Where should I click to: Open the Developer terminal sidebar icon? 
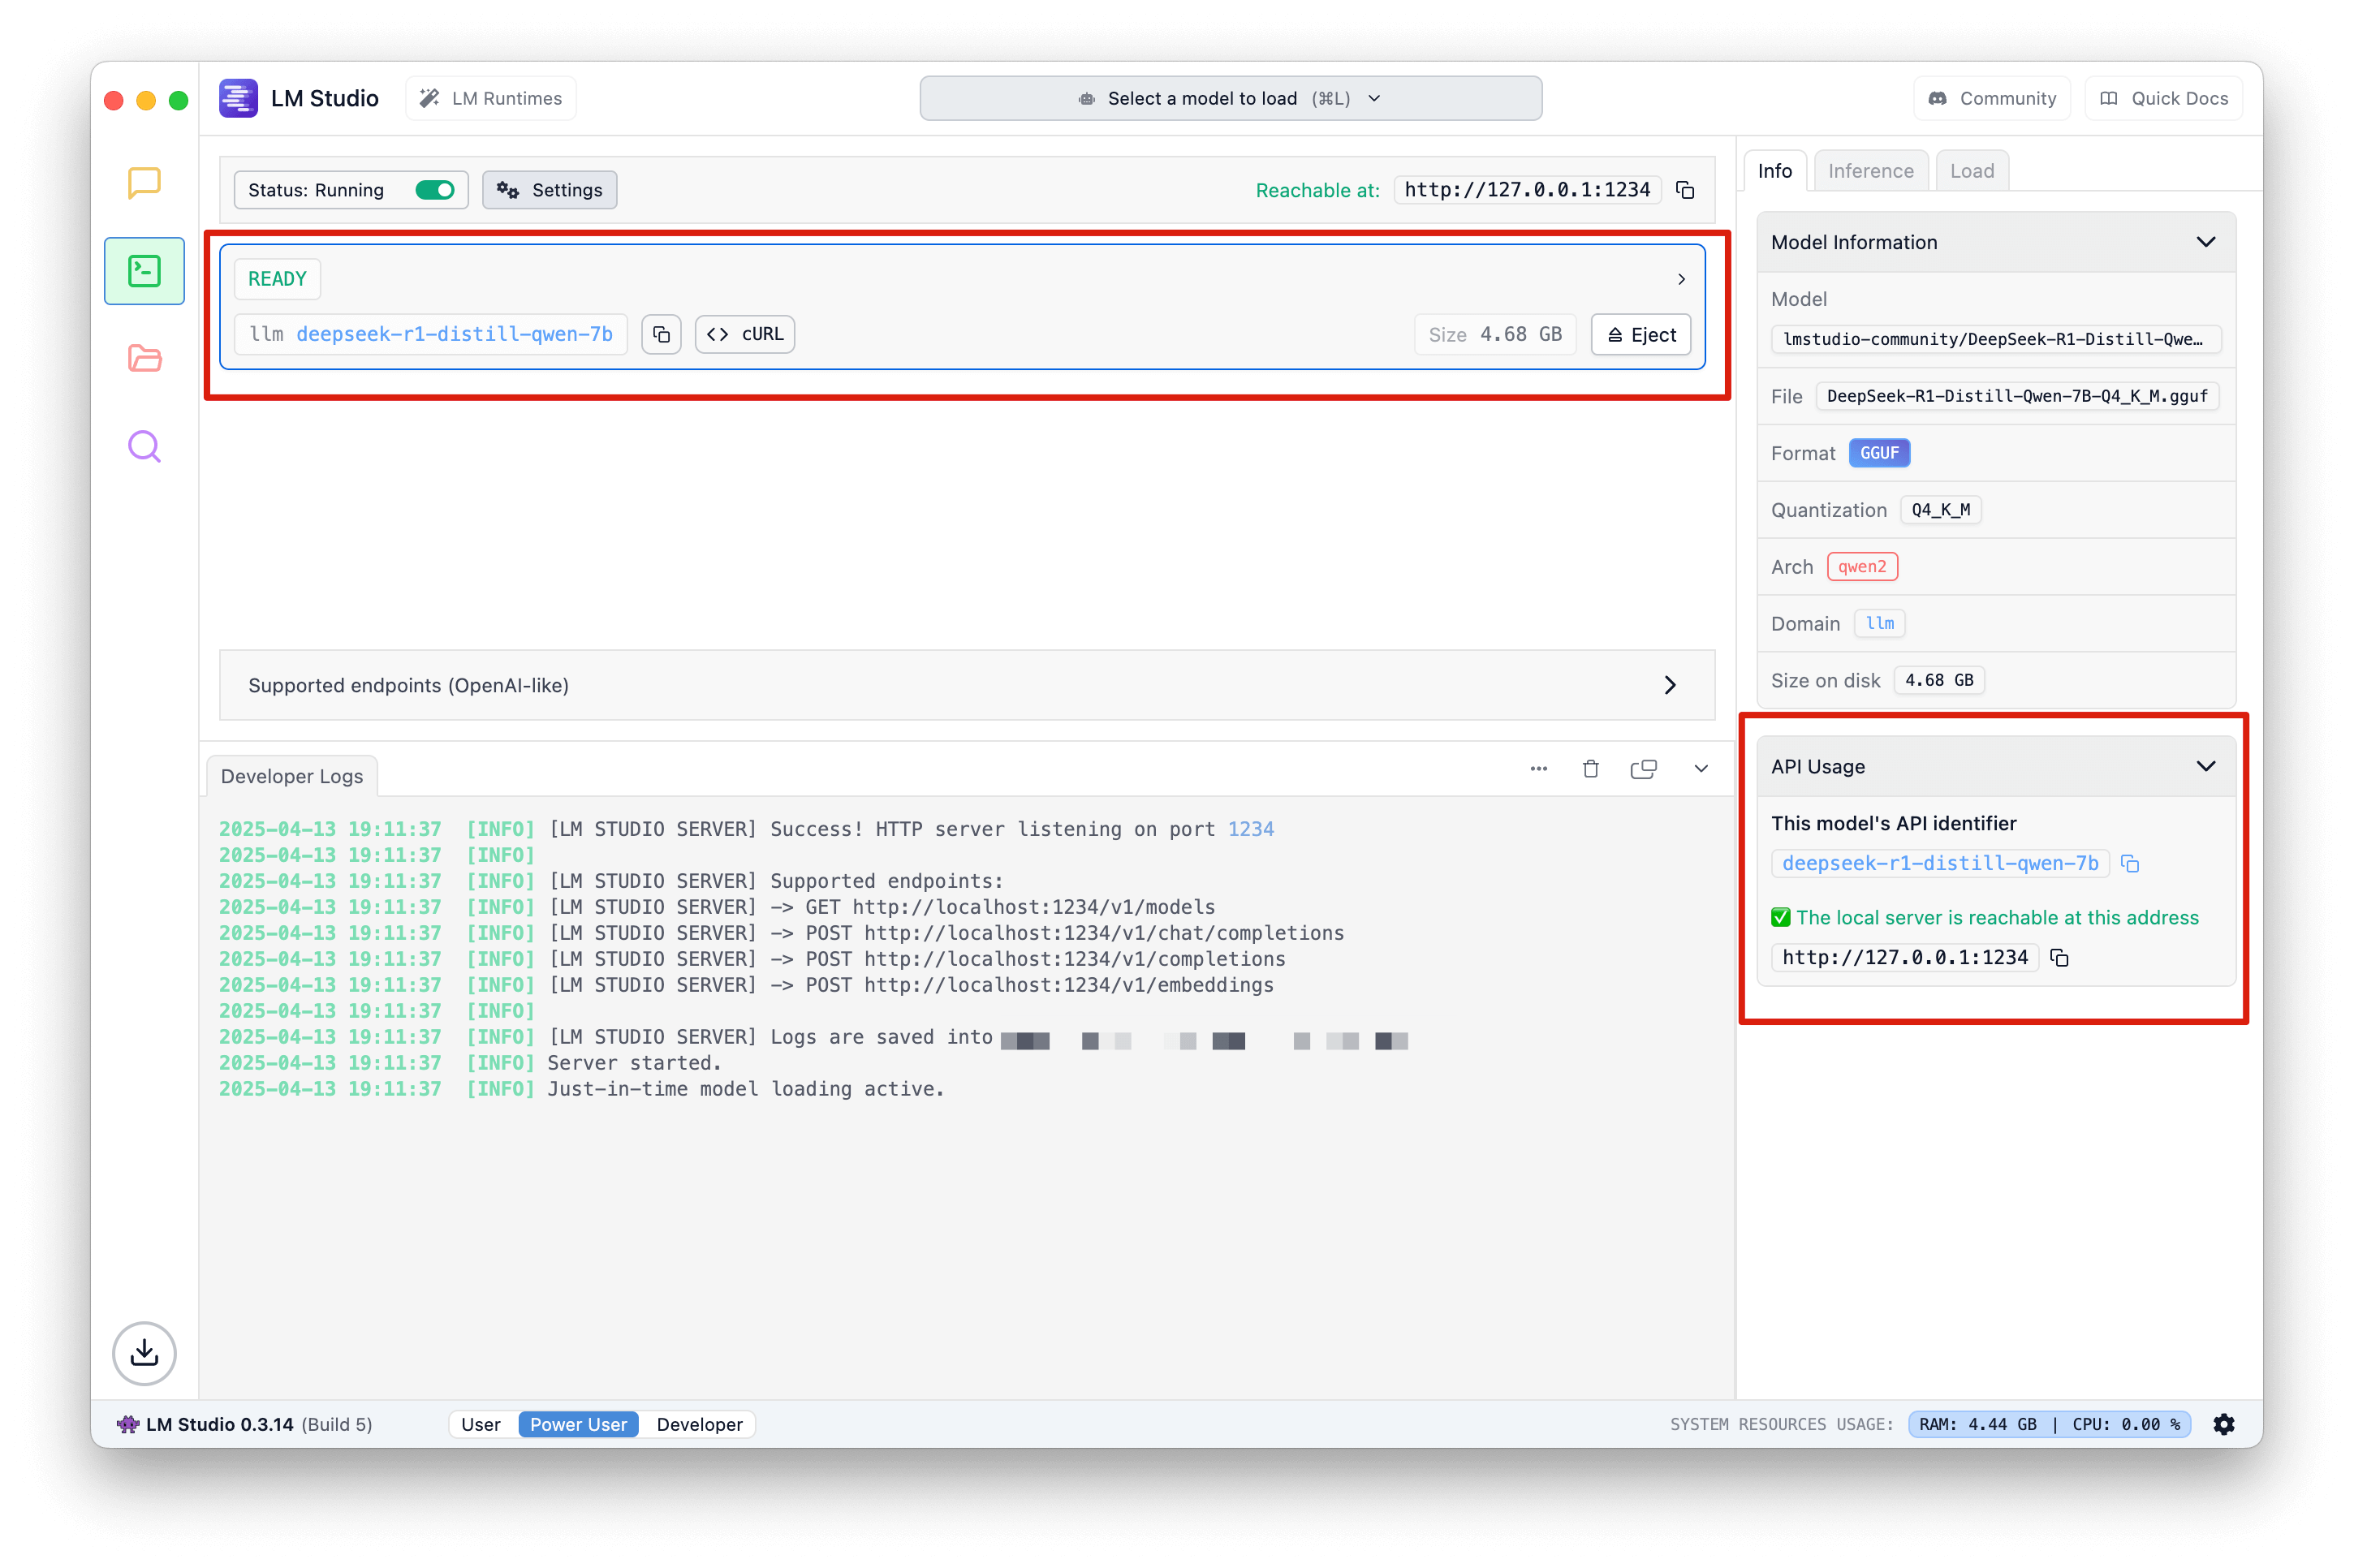[x=144, y=271]
